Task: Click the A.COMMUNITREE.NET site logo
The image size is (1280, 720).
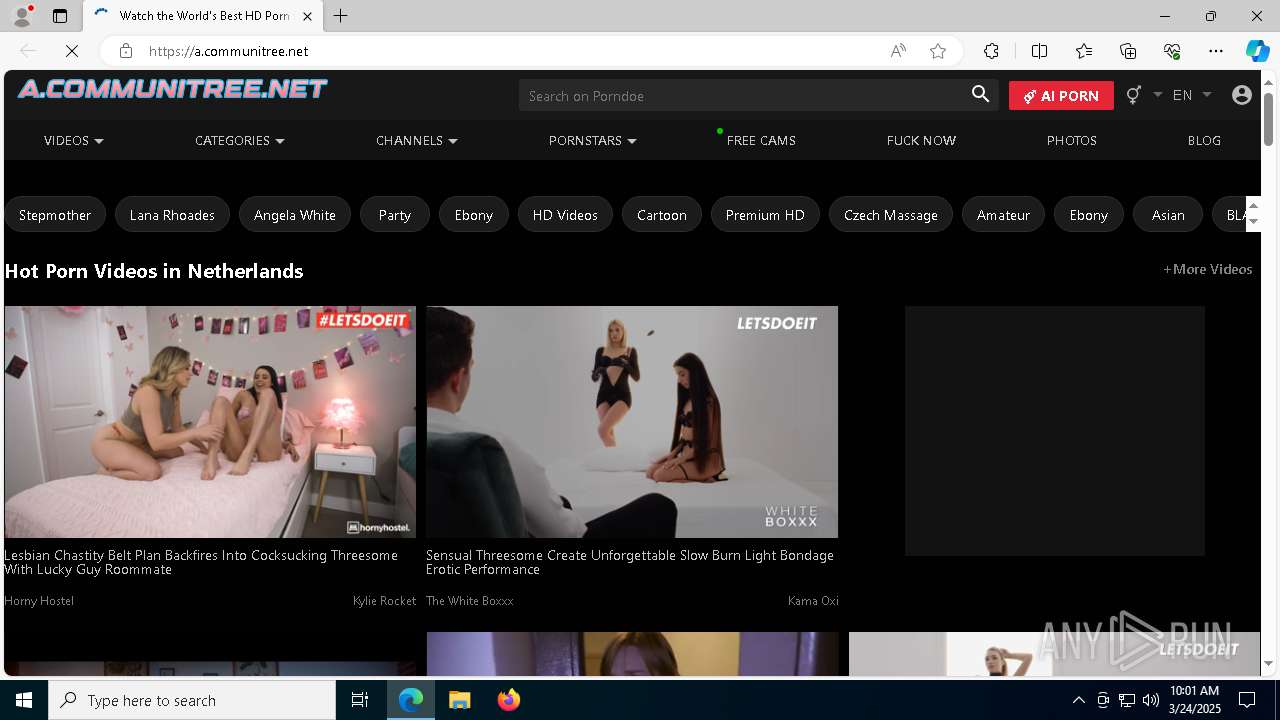Action: click(172, 89)
